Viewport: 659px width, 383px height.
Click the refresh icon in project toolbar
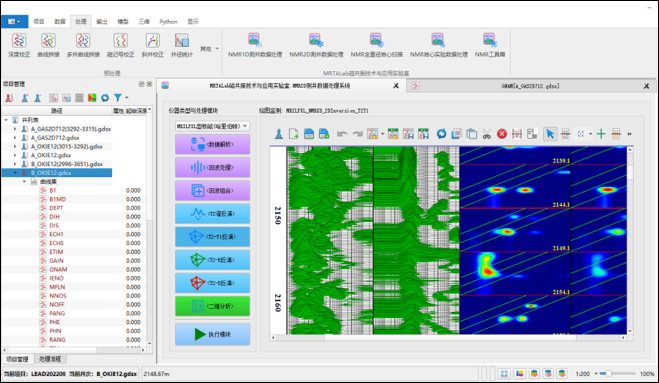coord(105,98)
